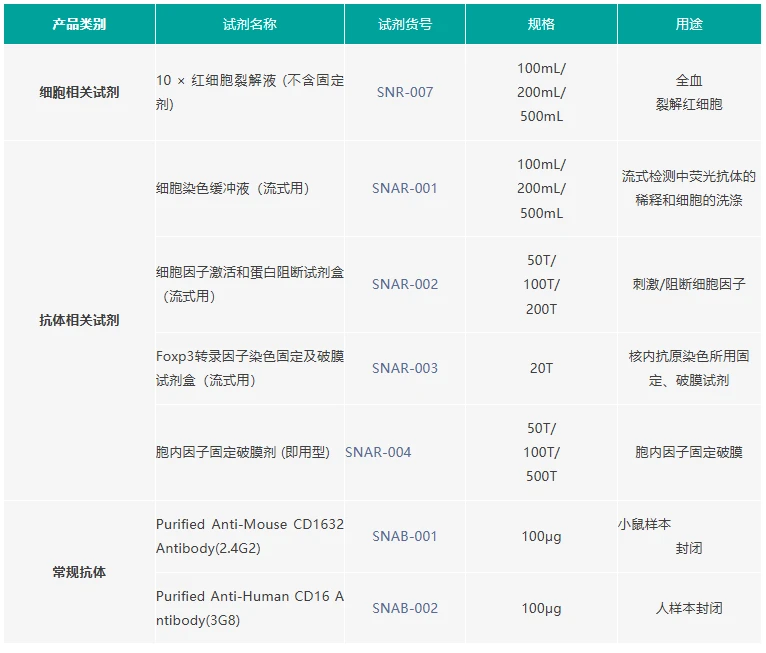Open the SNAB-002 product code link

[405, 608]
